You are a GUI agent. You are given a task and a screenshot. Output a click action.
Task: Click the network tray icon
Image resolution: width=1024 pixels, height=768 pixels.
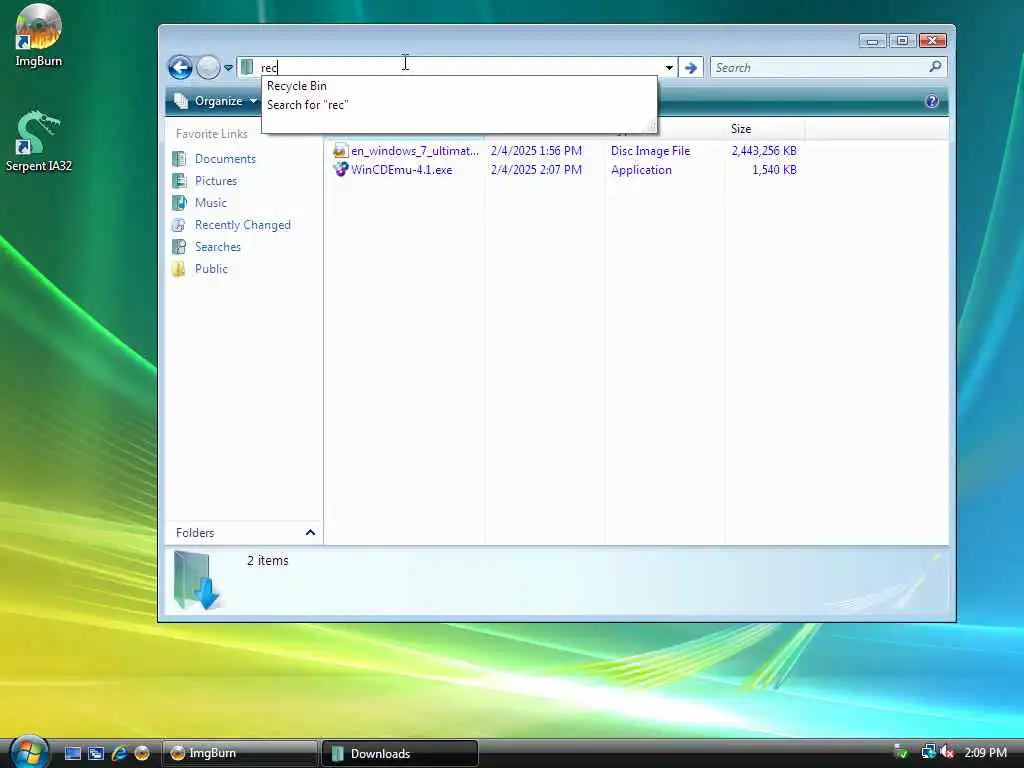(x=928, y=752)
